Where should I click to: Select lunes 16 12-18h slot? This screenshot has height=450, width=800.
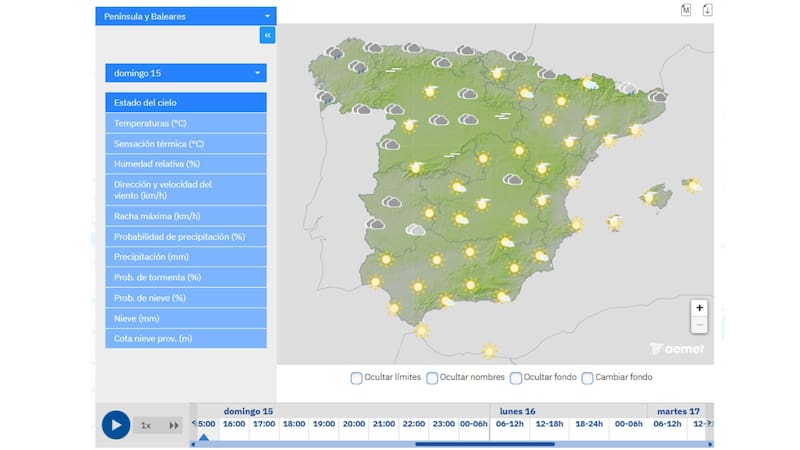point(549,424)
